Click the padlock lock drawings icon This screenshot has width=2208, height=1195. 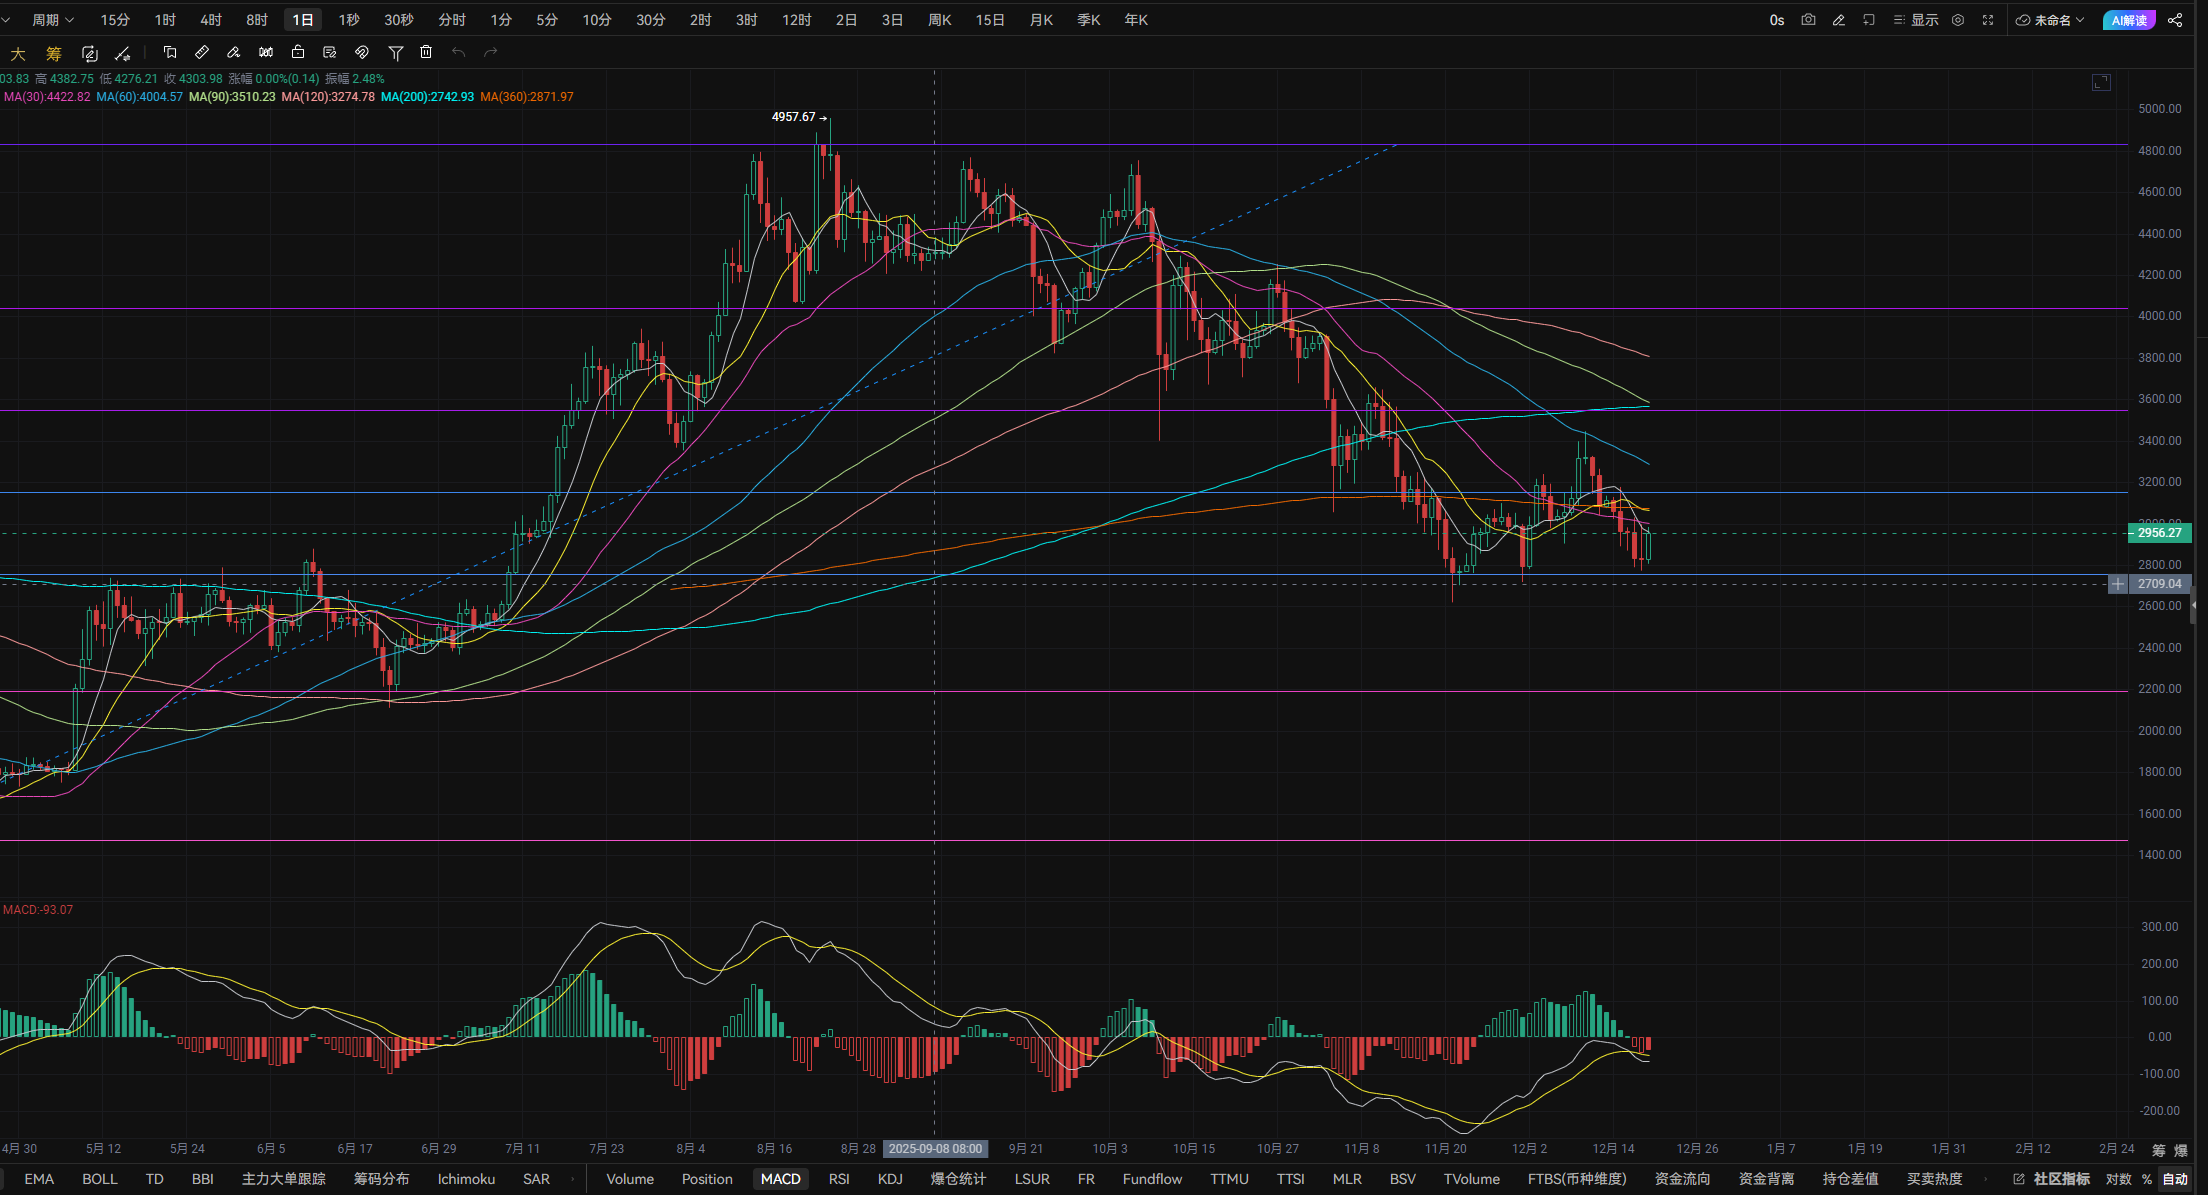(x=297, y=52)
